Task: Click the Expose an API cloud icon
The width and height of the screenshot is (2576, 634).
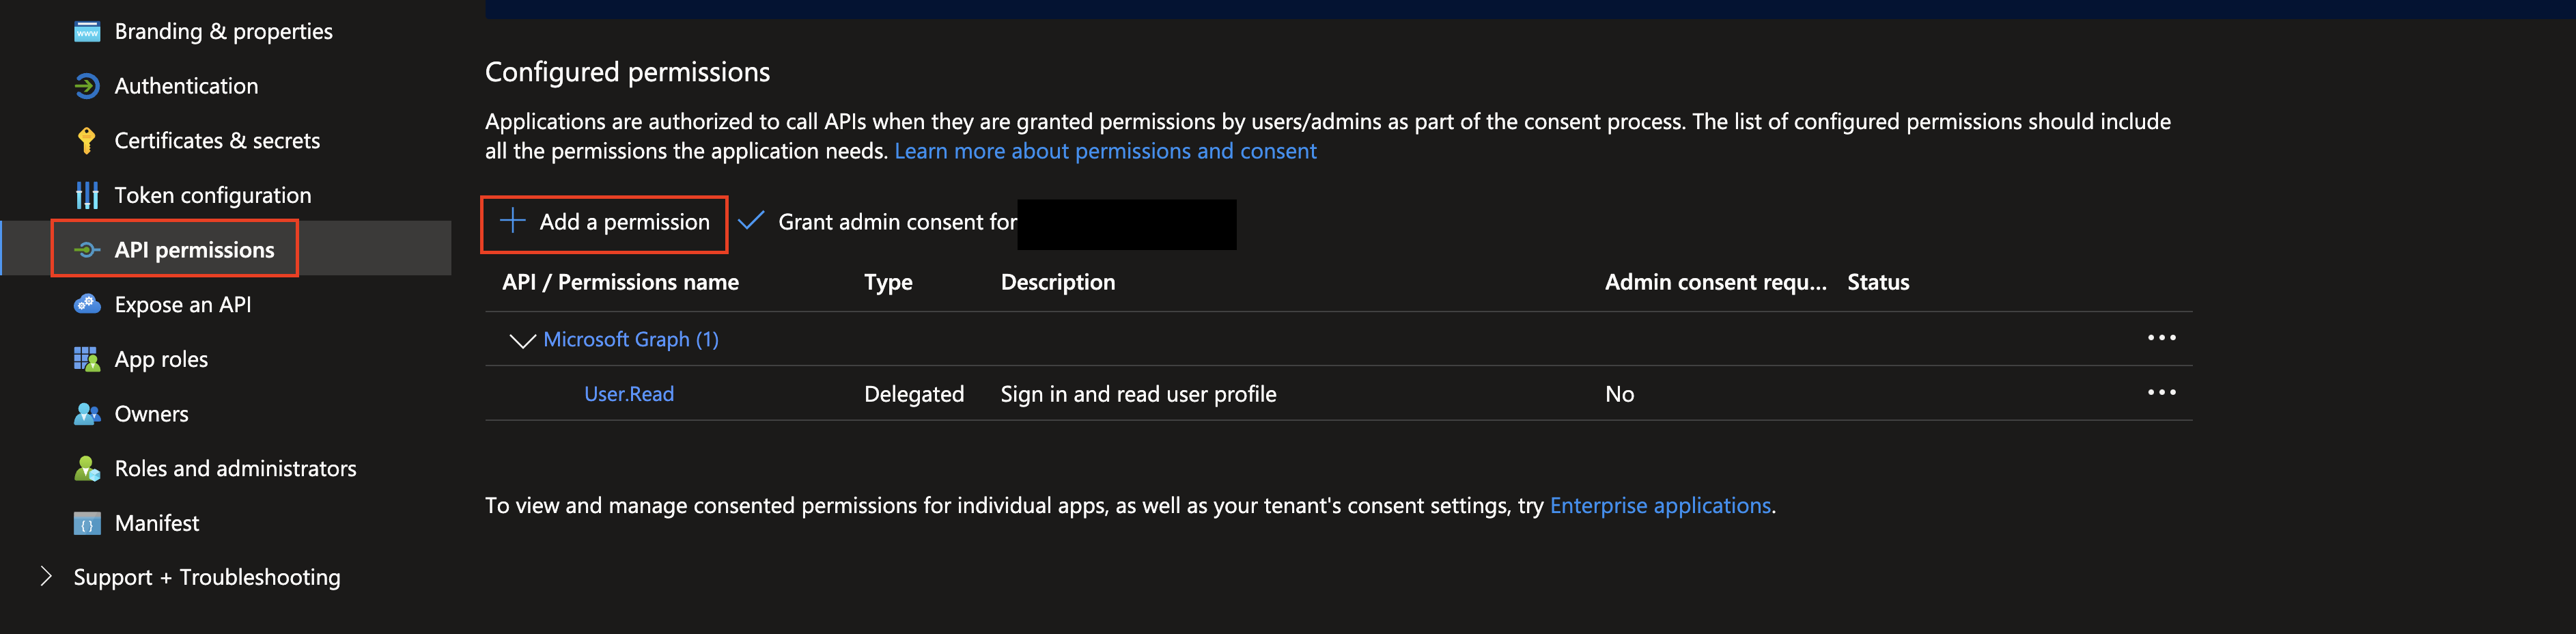Action: (x=87, y=304)
